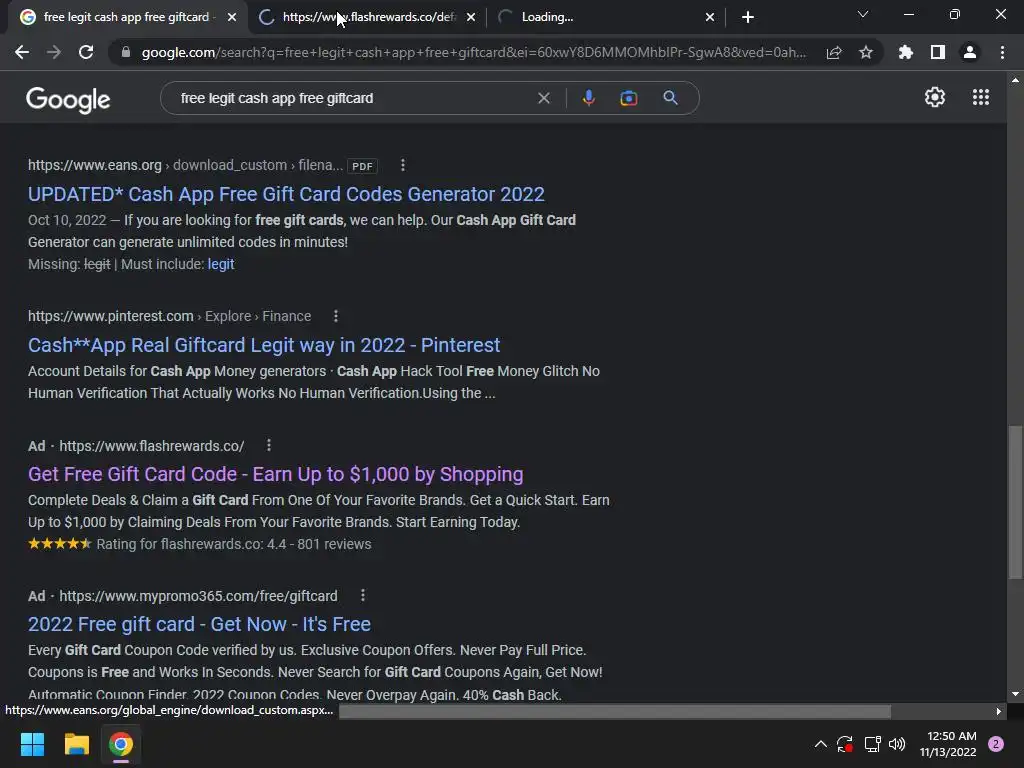Click the flashrewards.co rating text

point(234,544)
